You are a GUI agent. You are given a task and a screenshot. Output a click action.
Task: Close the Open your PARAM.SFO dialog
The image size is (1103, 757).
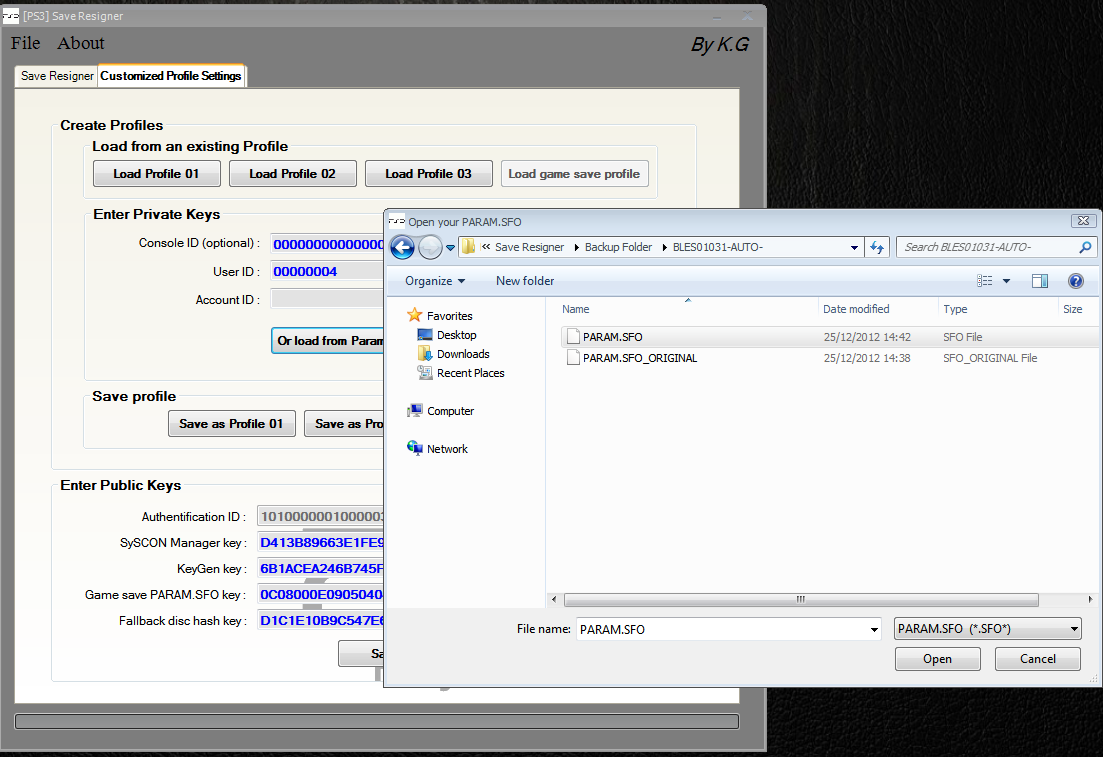coord(1083,221)
